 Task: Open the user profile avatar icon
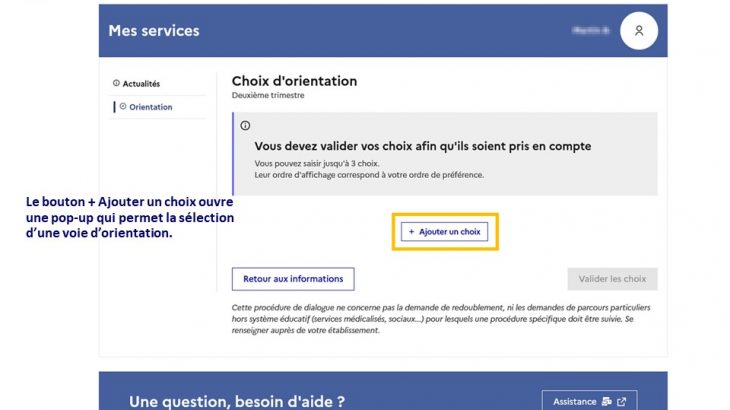click(x=638, y=31)
